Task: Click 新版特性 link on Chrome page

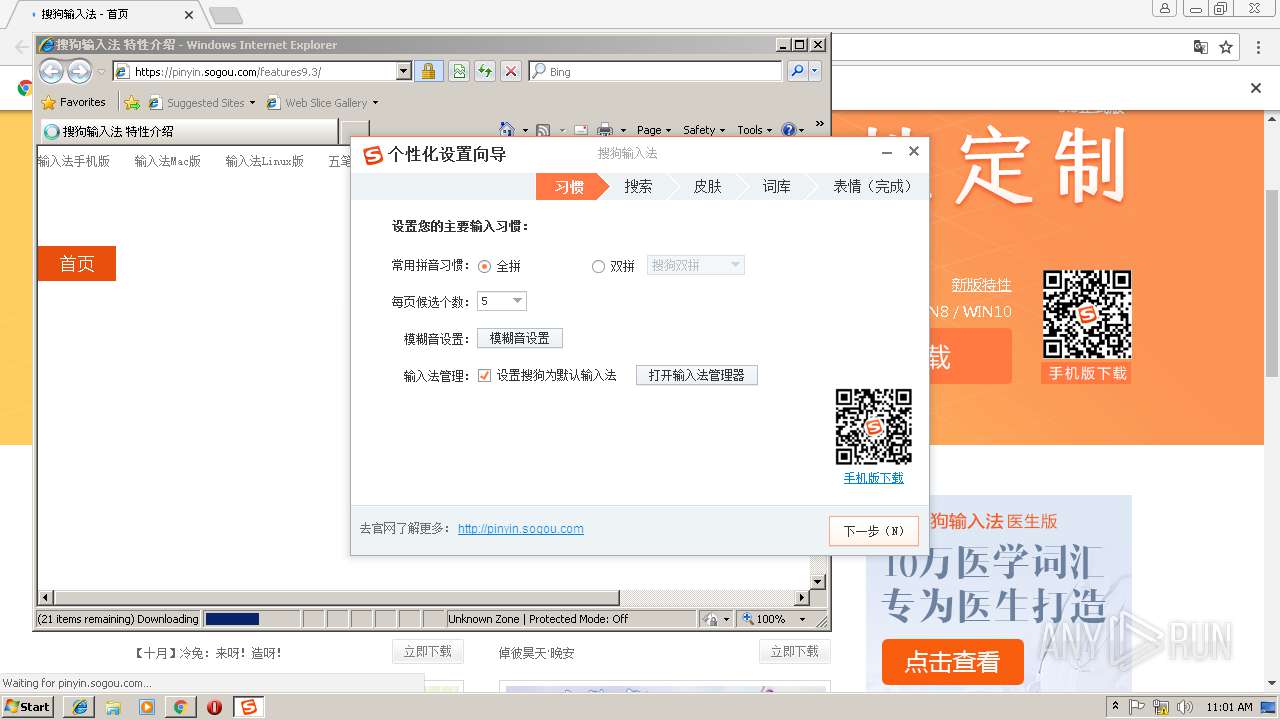Action: point(981,285)
